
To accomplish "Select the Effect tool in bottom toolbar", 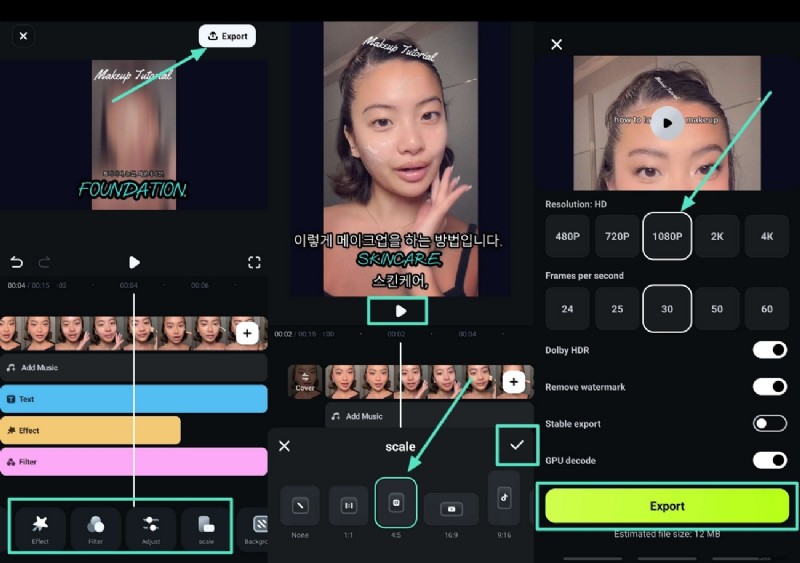I will [40, 527].
